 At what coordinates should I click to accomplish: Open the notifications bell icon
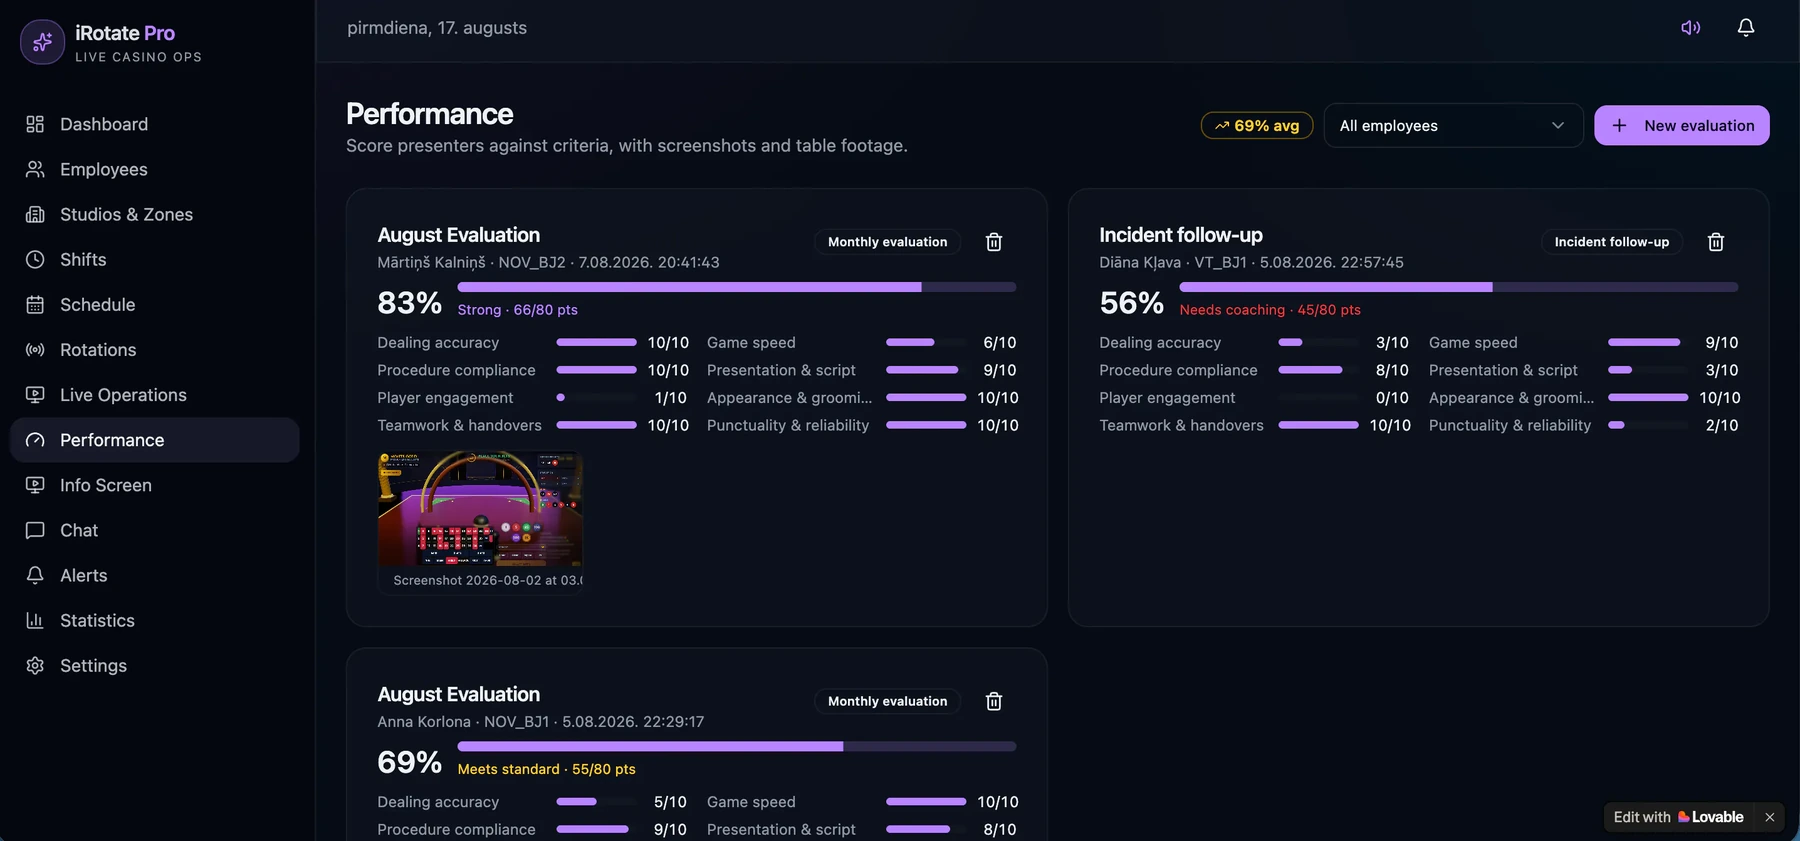(1745, 28)
